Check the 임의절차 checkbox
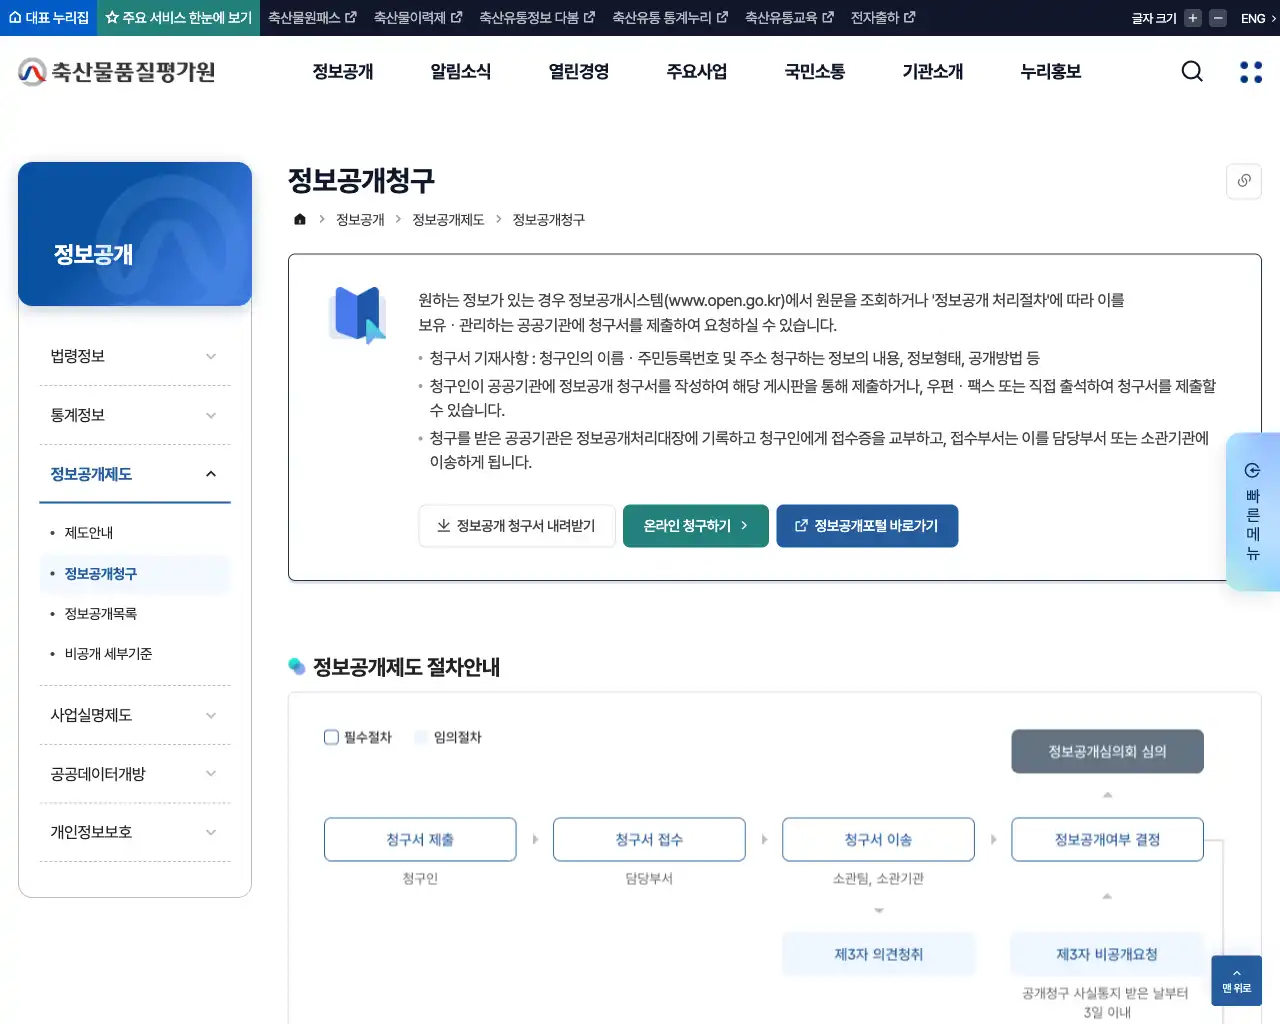Screen dimensions: 1280x1024 420,737
